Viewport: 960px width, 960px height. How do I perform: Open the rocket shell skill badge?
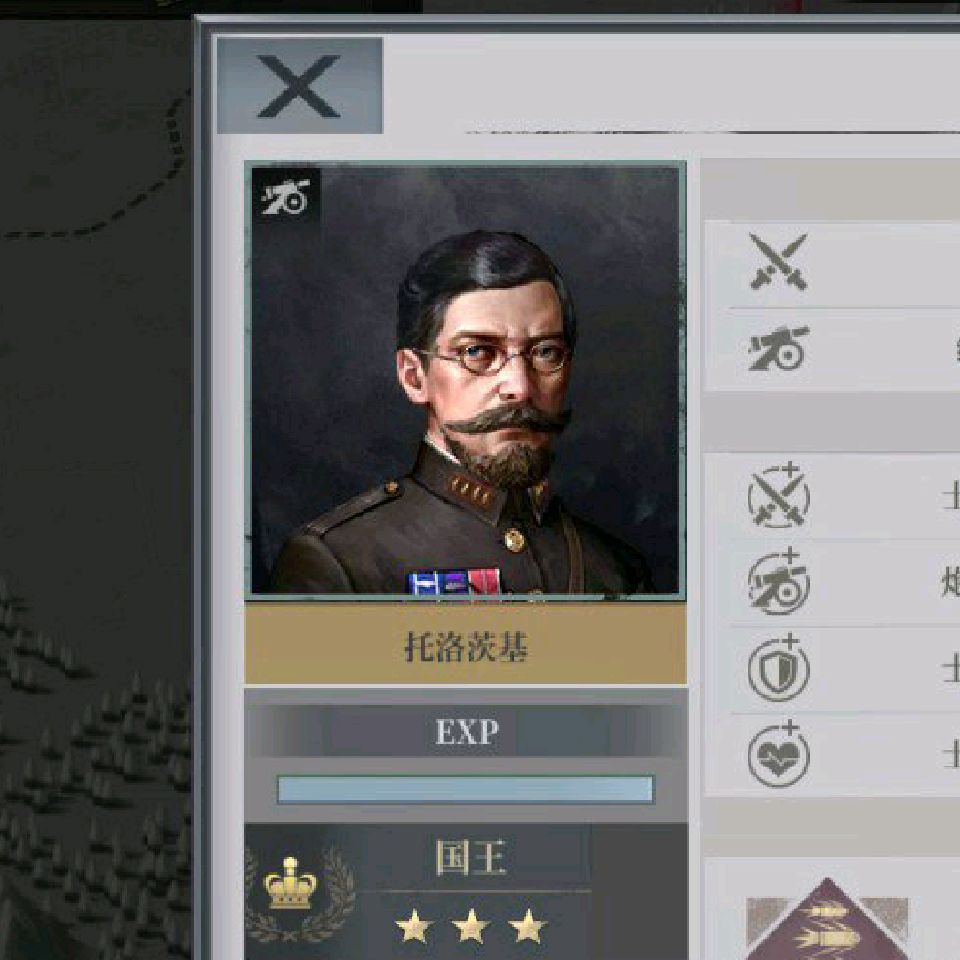pyautogui.click(x=827, y=919)
